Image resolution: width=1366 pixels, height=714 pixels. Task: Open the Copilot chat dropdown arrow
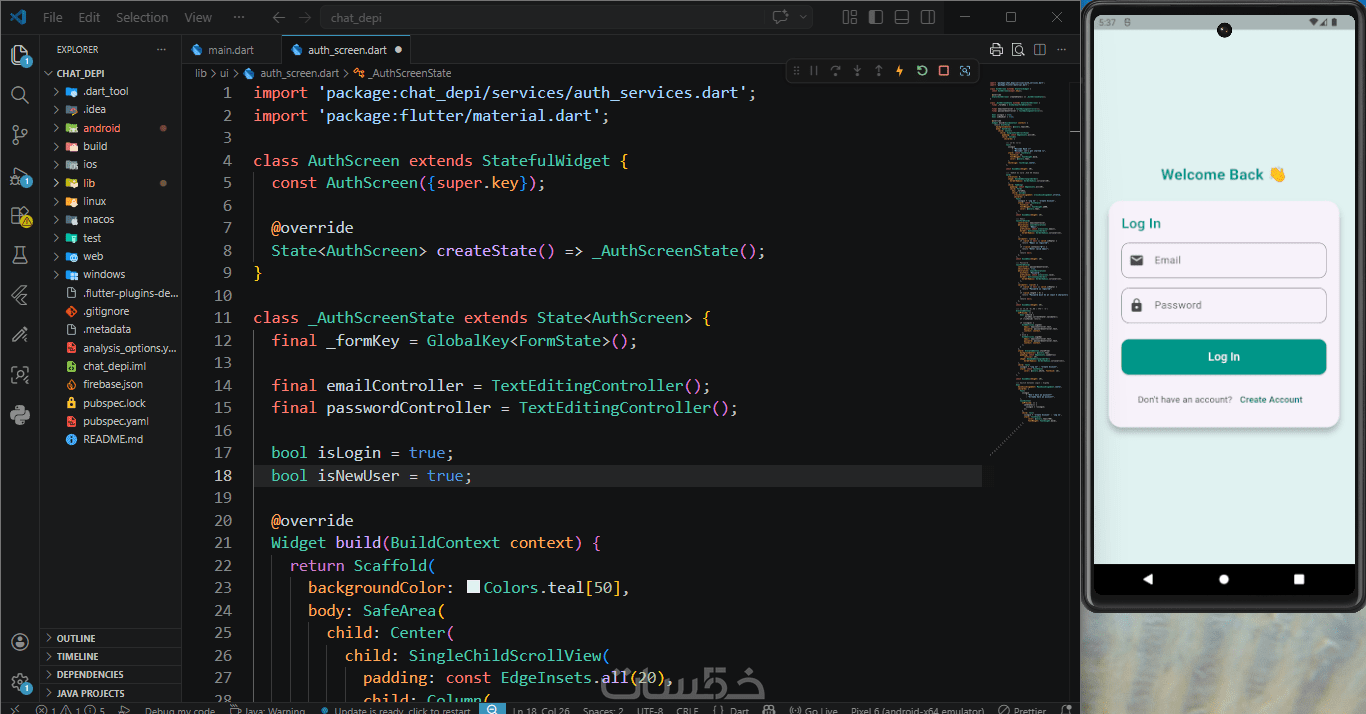coord(802,17)
